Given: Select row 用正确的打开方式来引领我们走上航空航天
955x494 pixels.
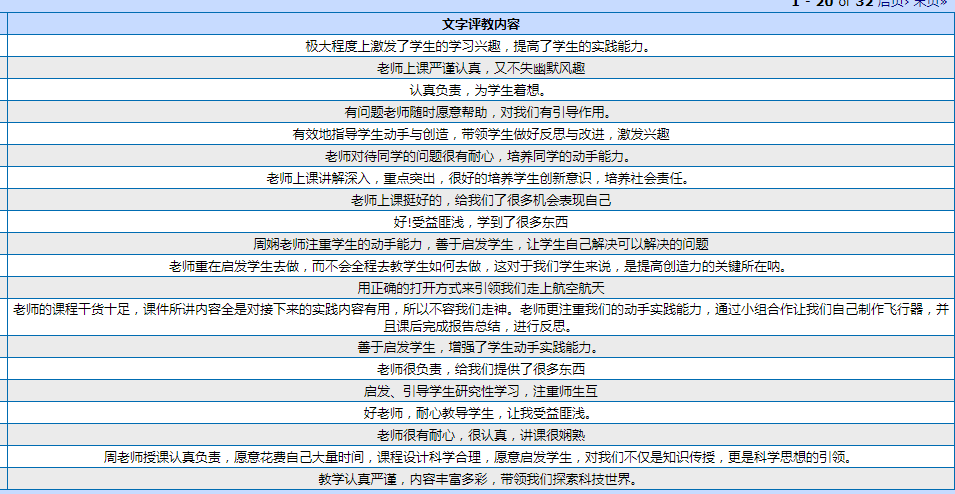Looking at the screenshot, I should coord(480,288).
